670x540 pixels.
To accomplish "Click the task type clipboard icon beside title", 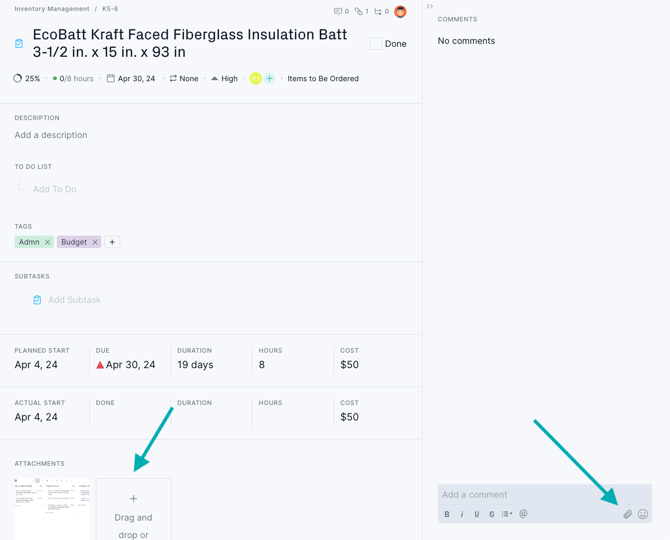I will pyautogui.click(x=19, y=44).
